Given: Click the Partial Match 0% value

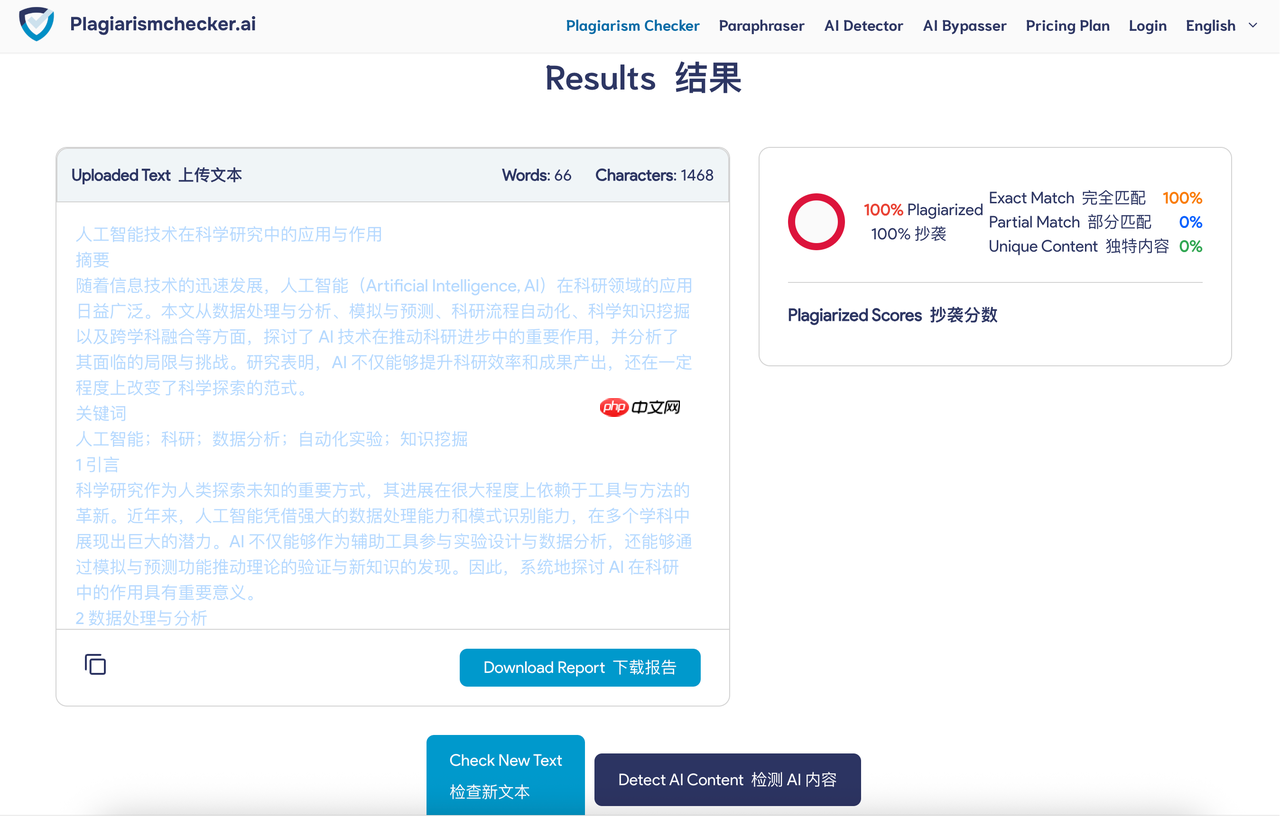Looking at the screenshot, I should click(x=1190, y=222).
